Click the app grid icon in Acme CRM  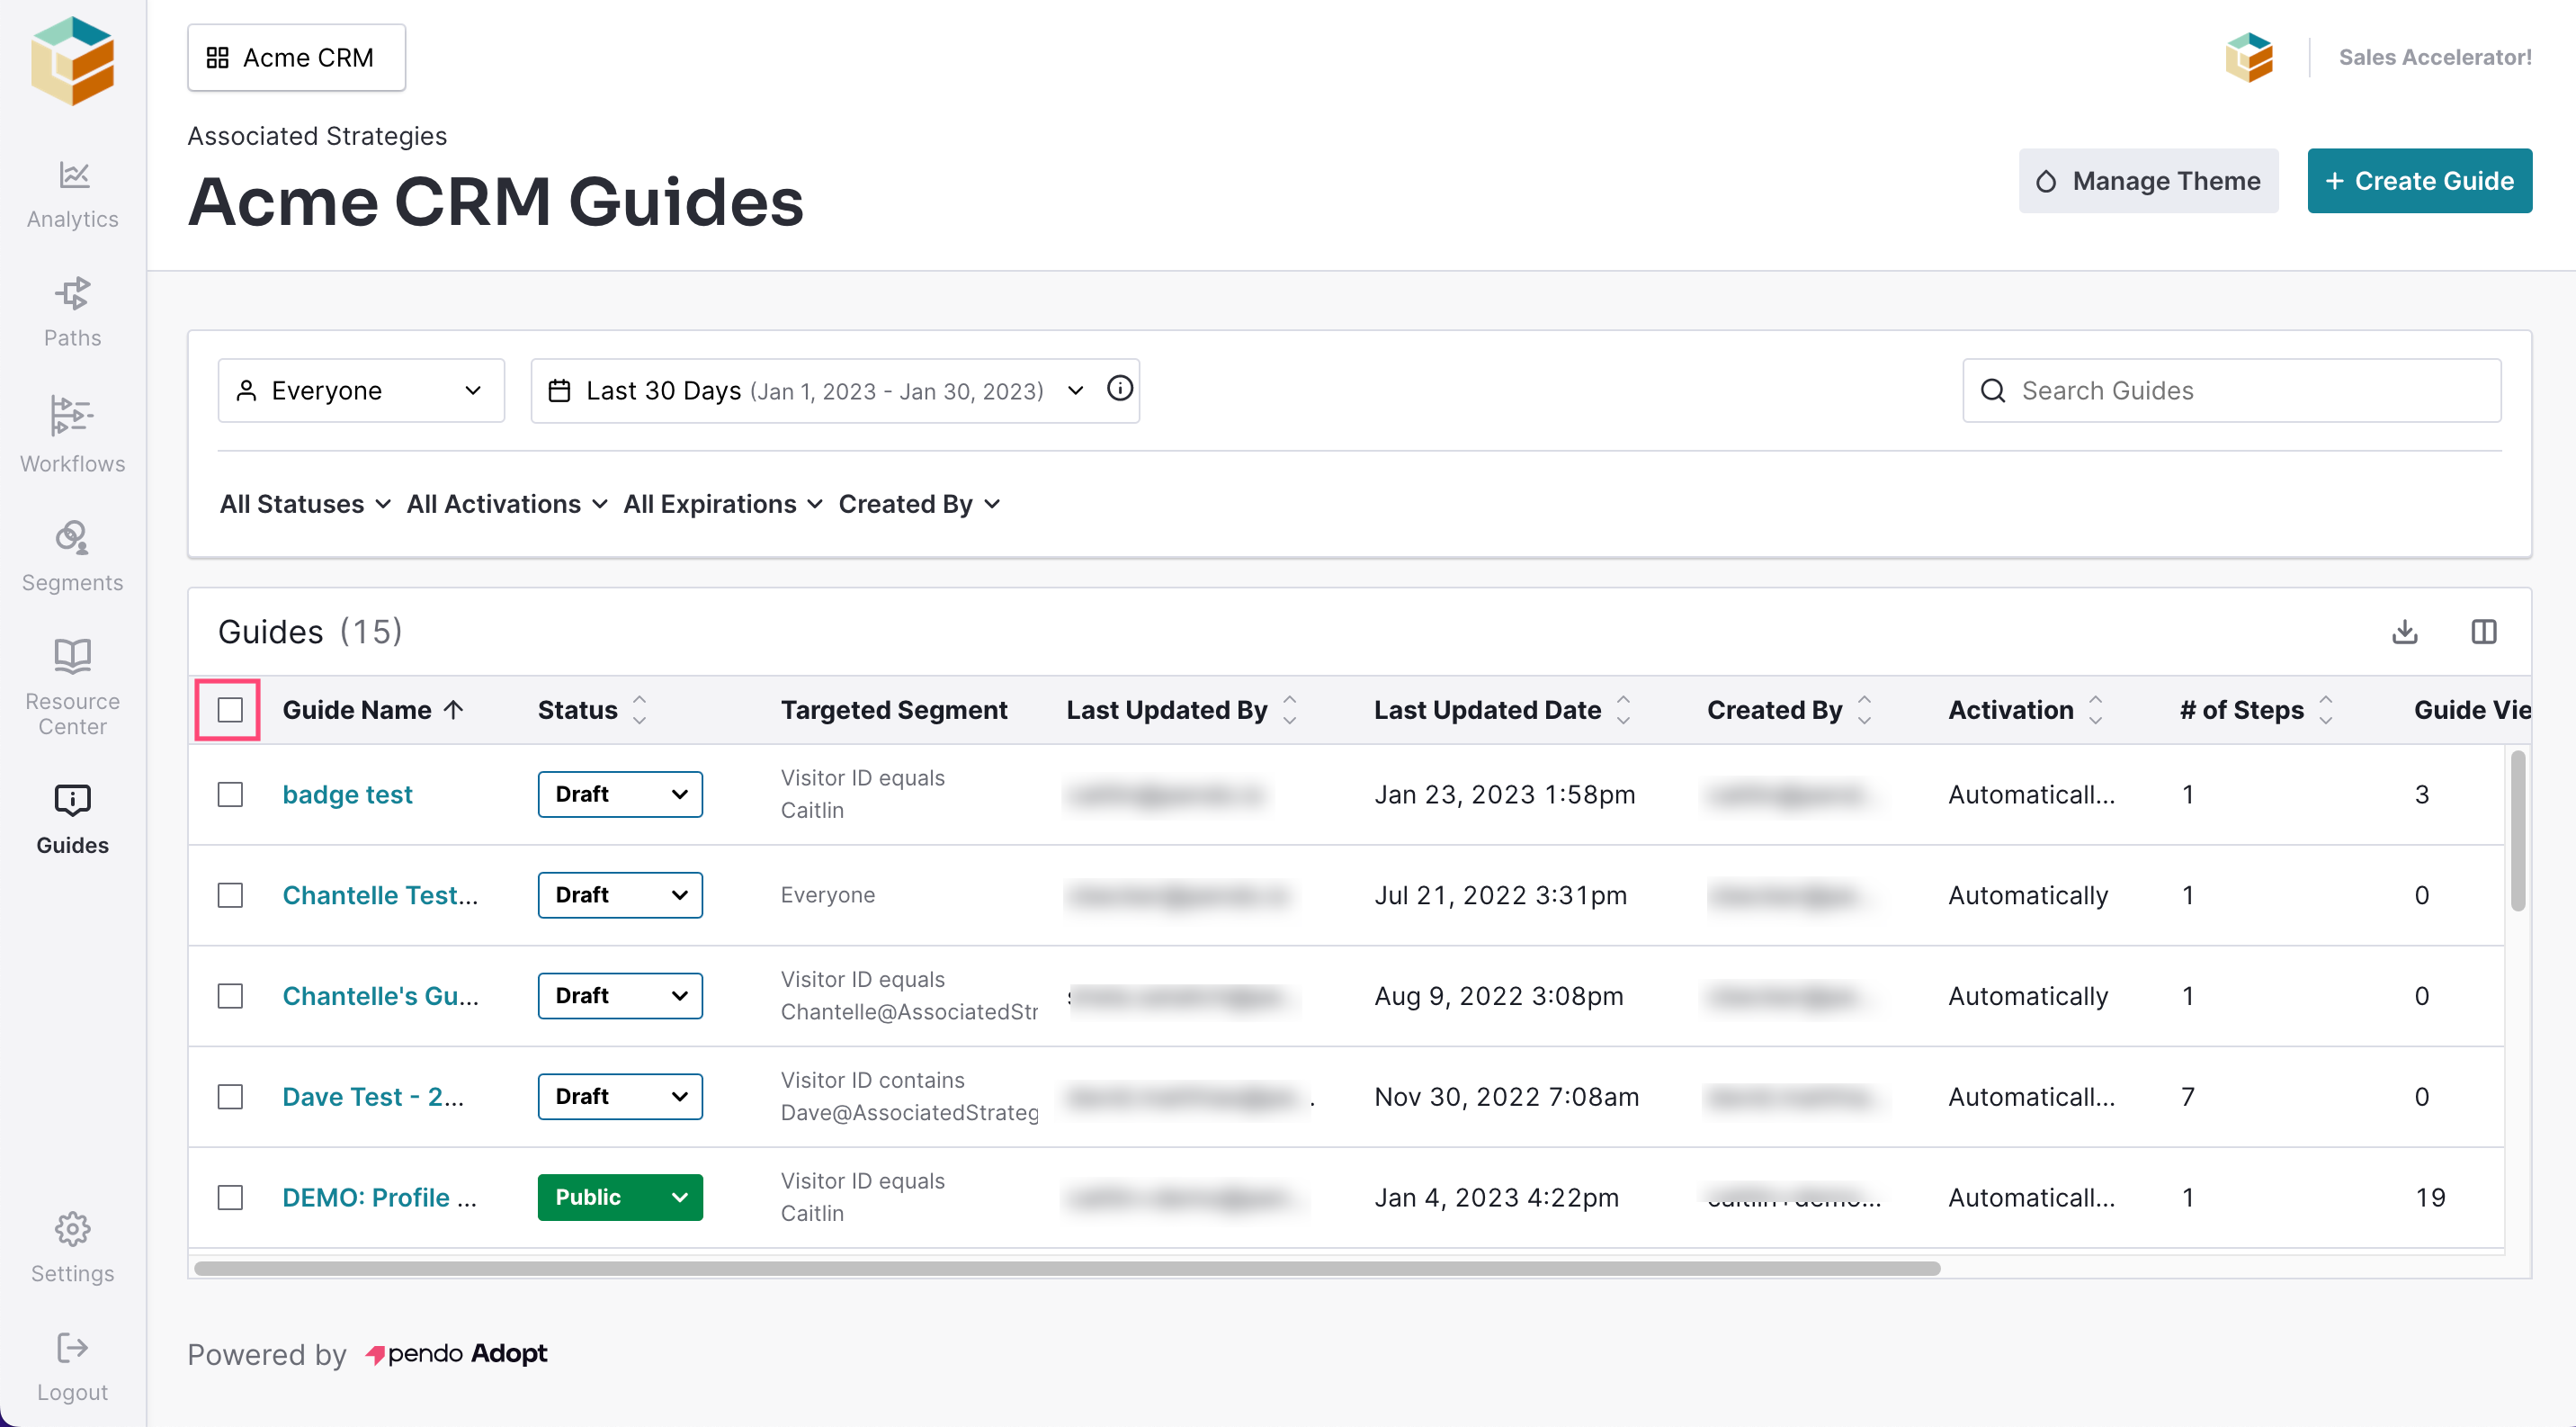[x=217, y=57]
